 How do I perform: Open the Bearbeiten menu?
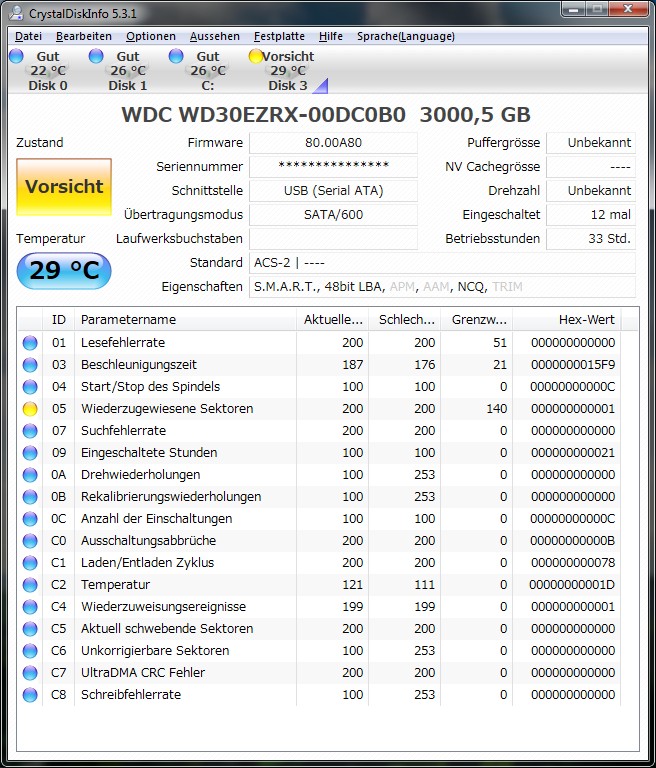click(84, 36)
